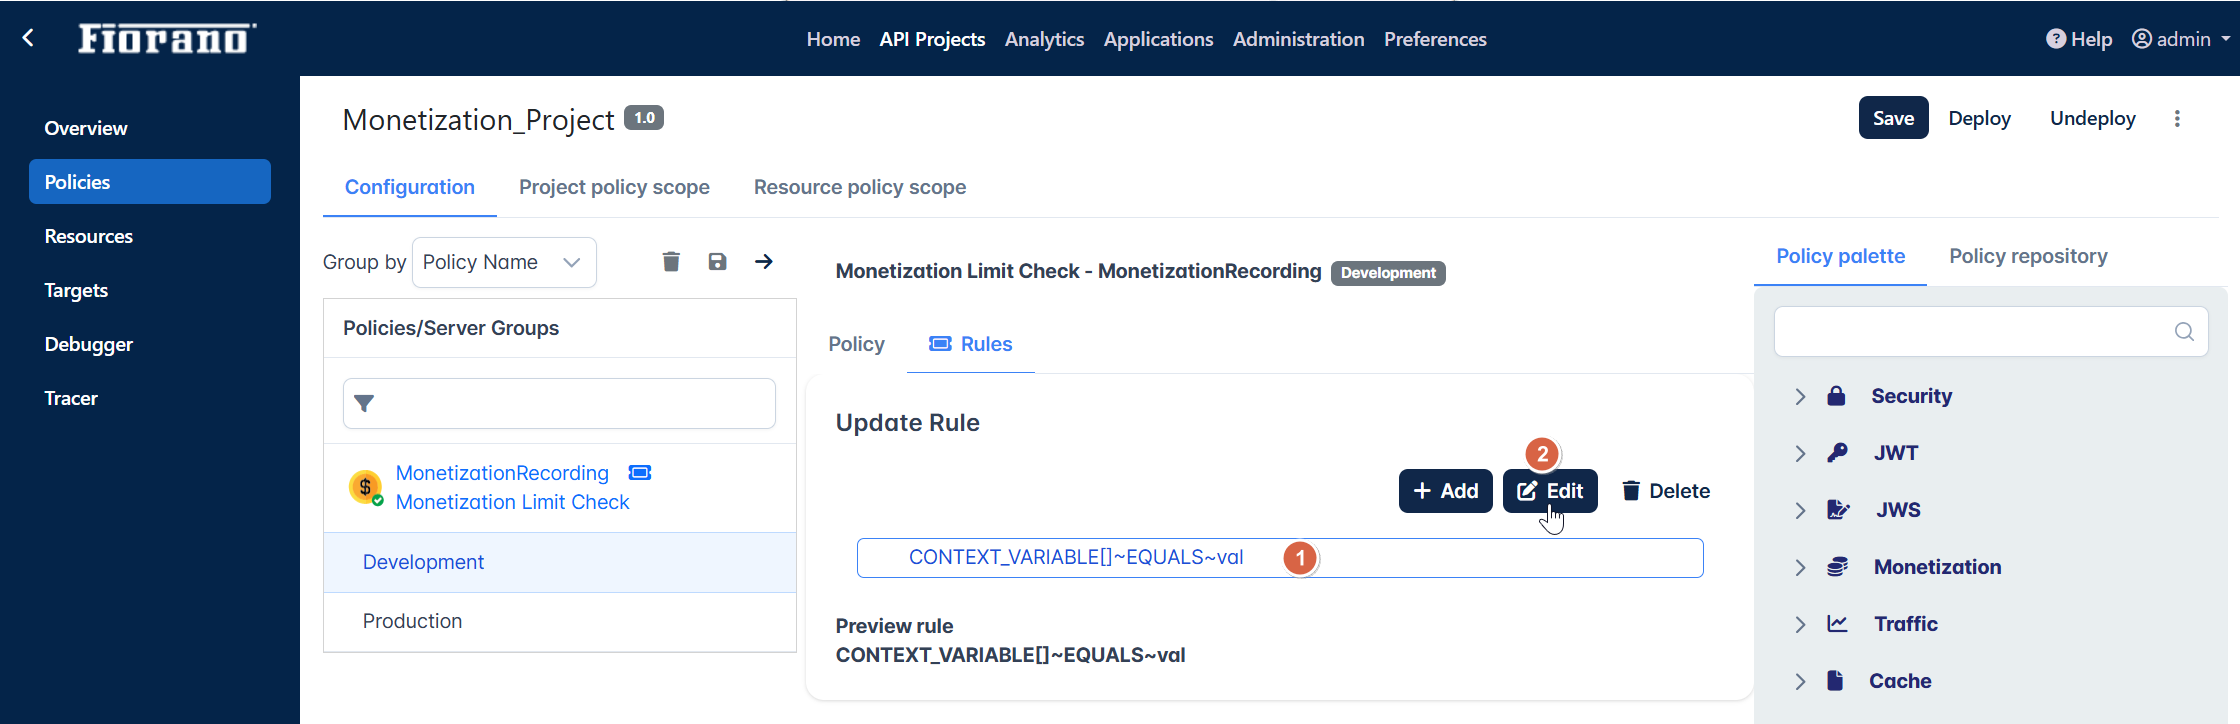Click the floppy disk save icon in policy toolbar
The width and height of the screenshot is (2240, 724).
coord(717,262)
